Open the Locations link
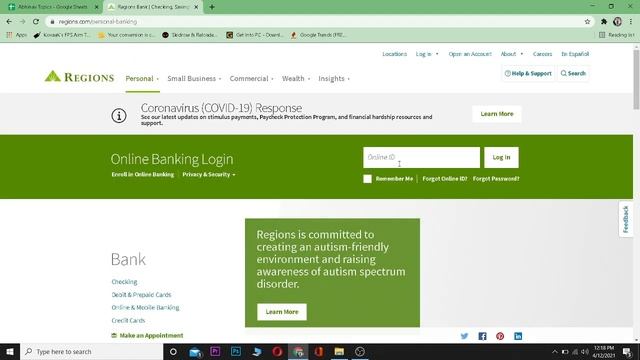 [394, 54]
